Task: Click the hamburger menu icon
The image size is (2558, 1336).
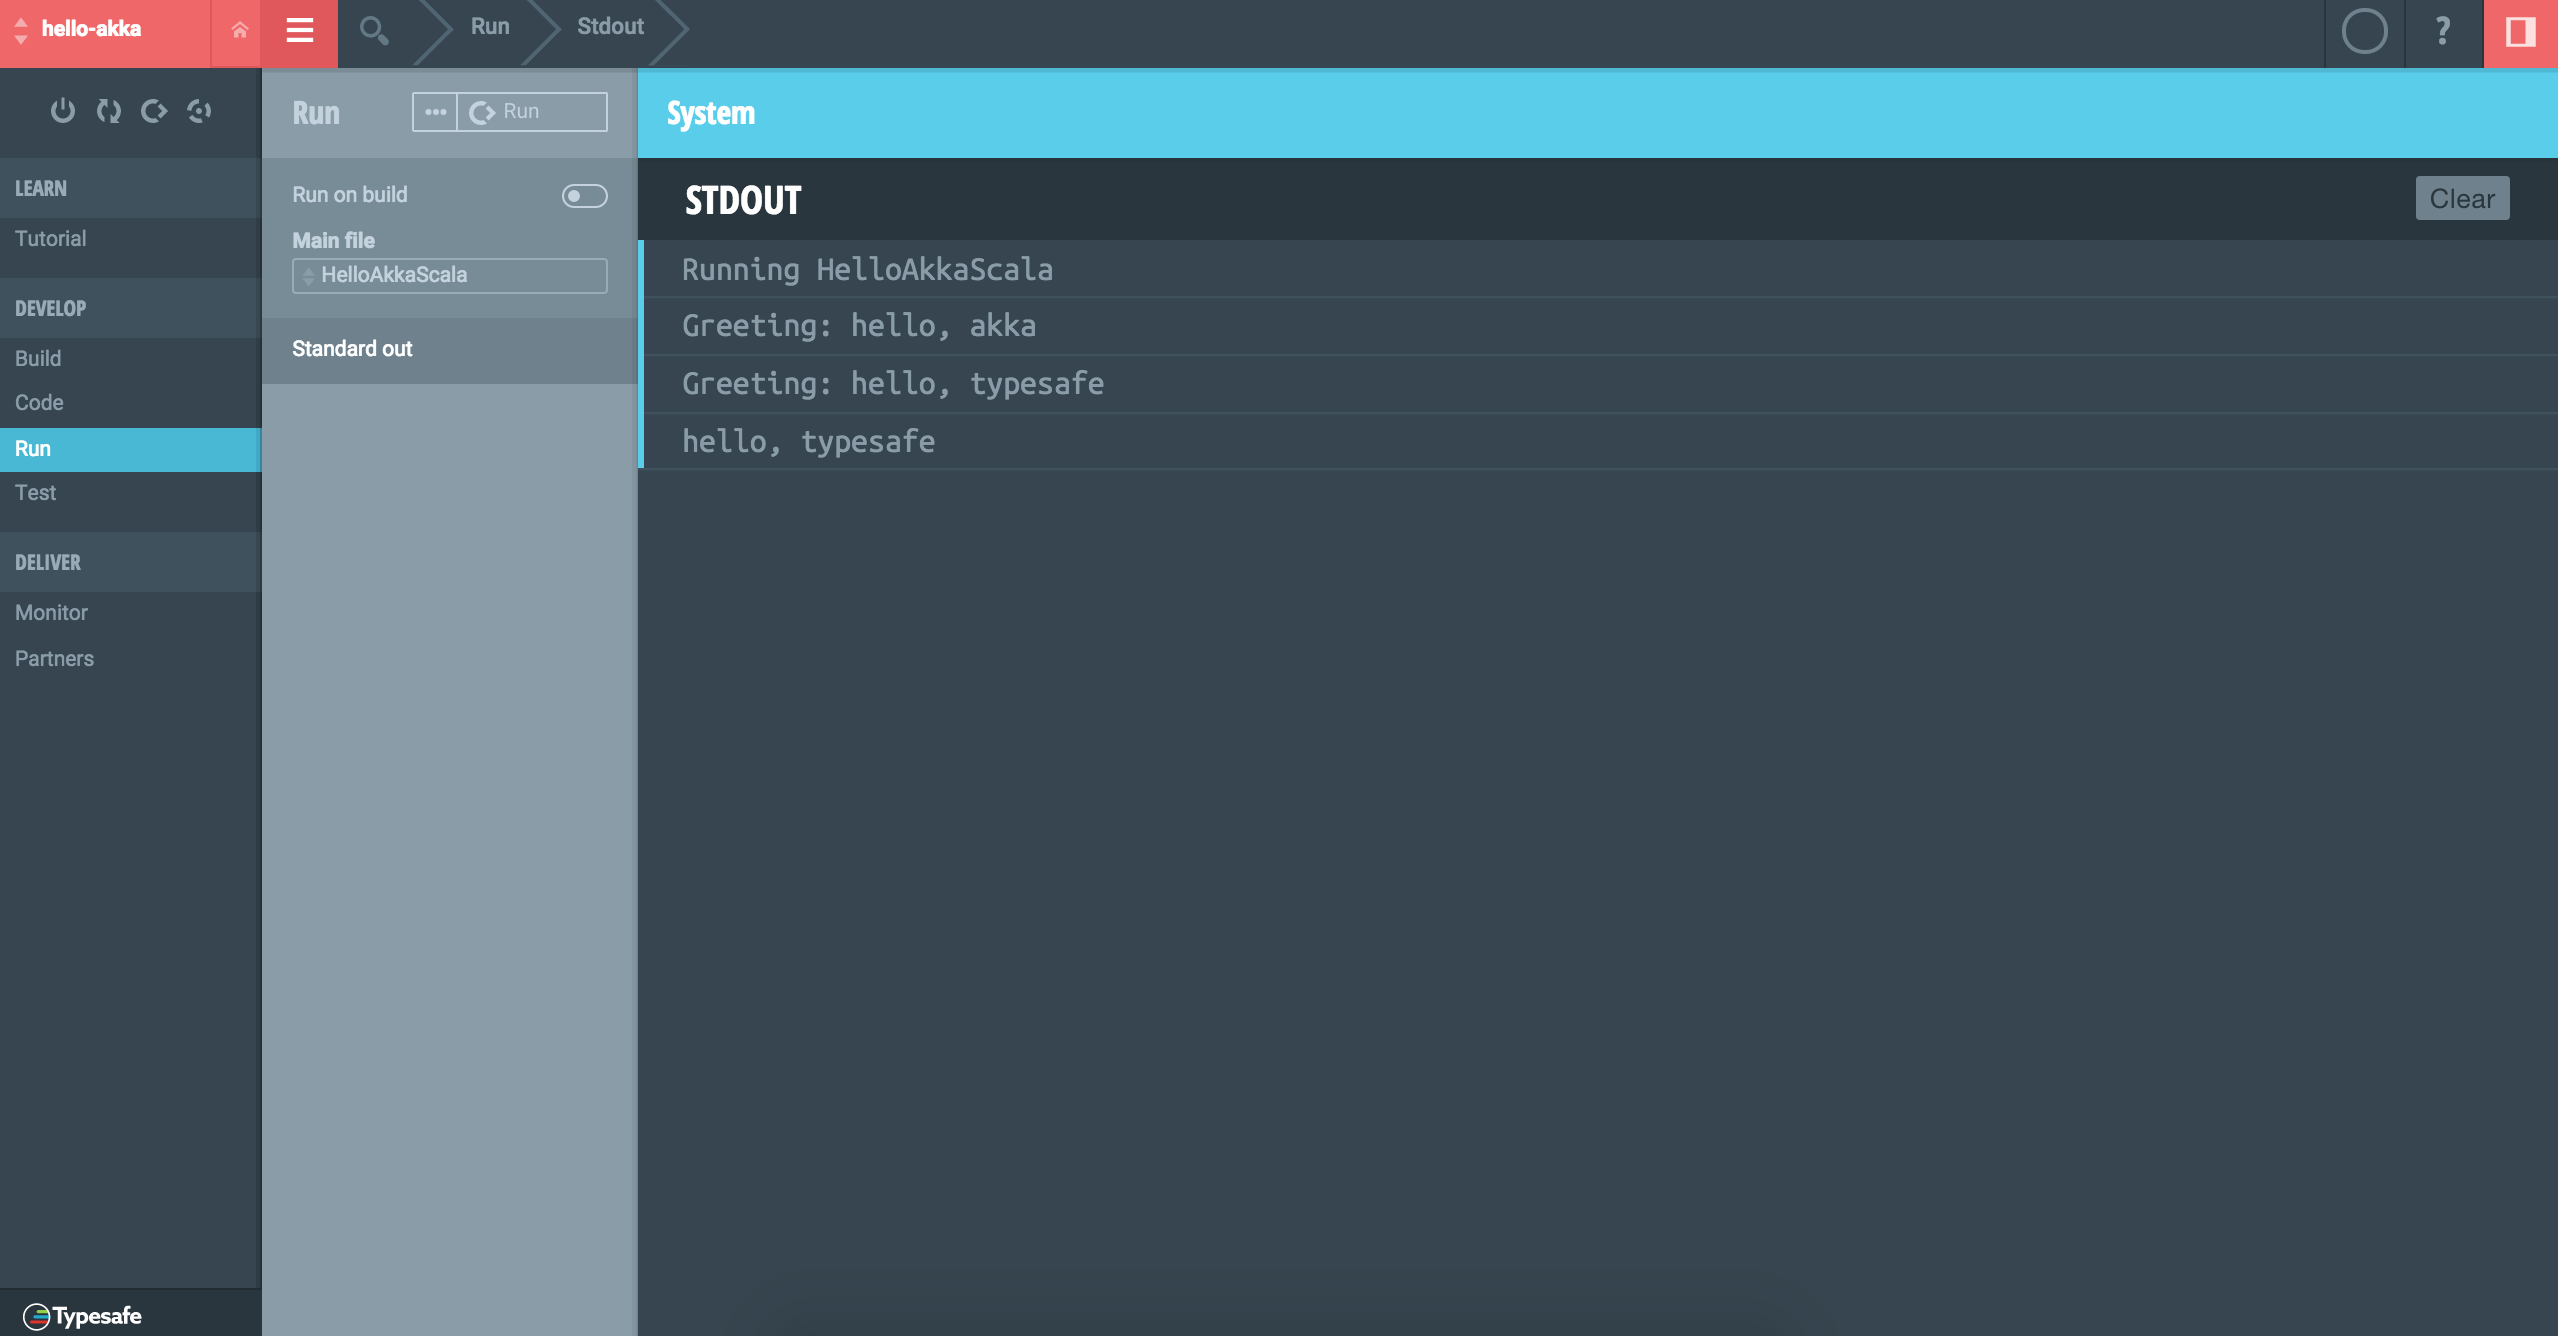Action: pyautogui.click(x=299, y=31)
